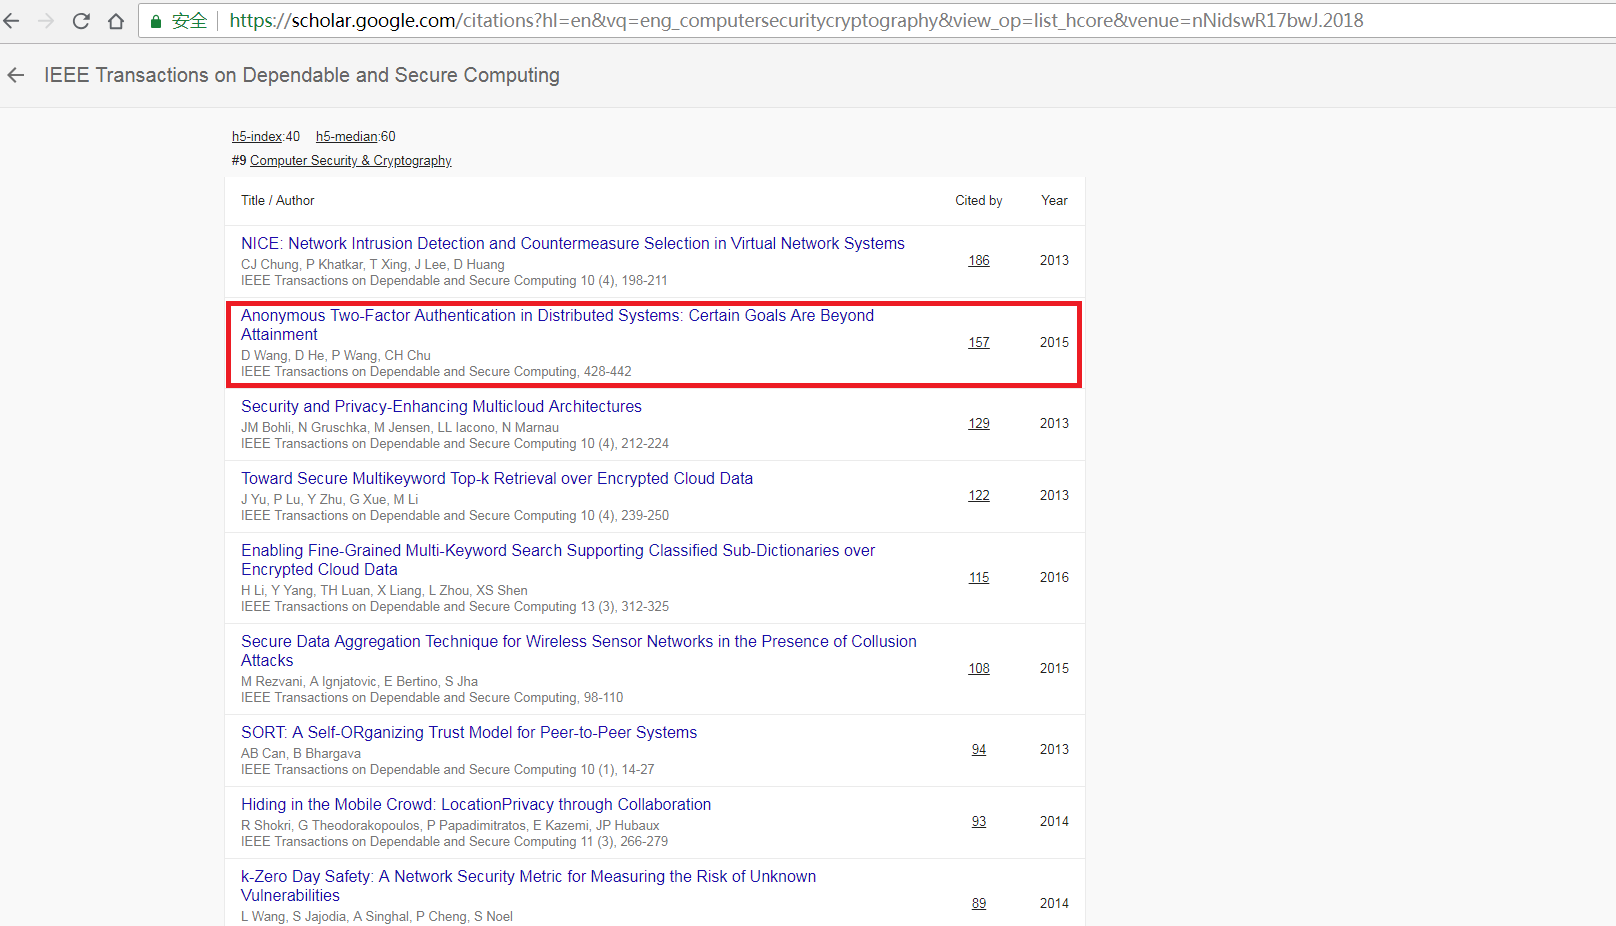This screenshot has height=926, width=1616.
Task: View the 157 citing articles
Action: click(979, 343)
